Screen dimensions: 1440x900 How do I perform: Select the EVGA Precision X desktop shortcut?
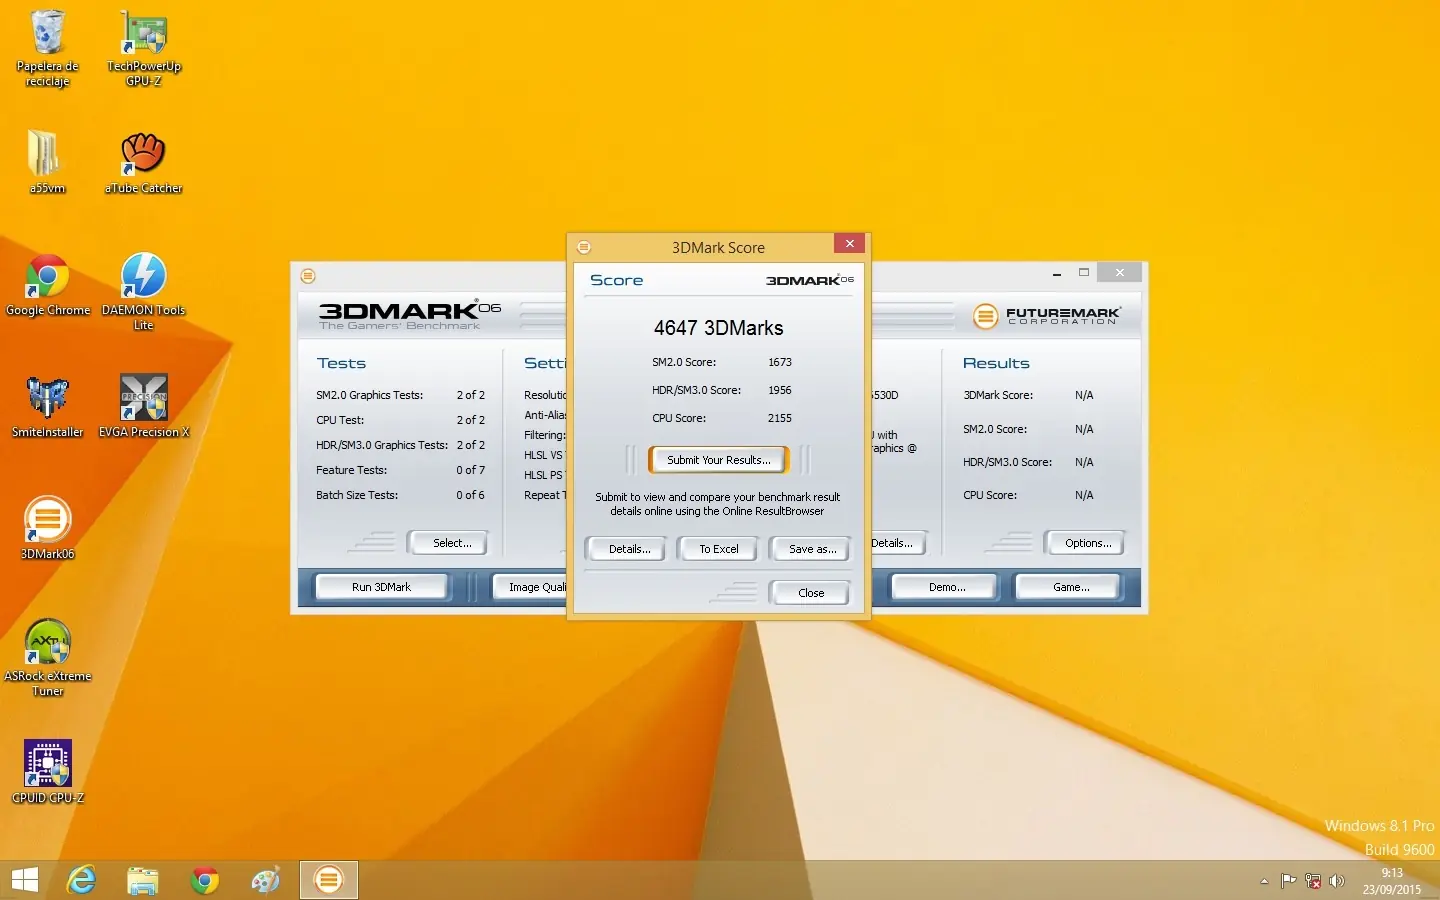click(144, 407)
